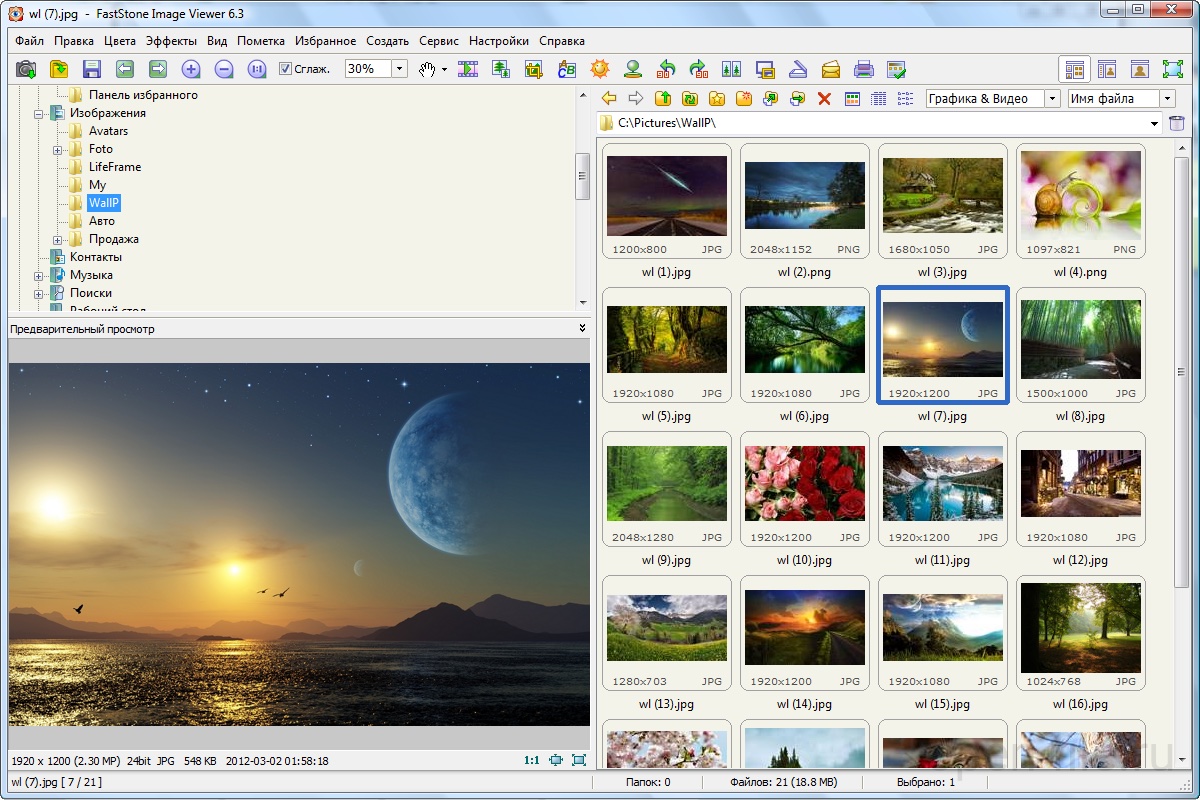
Task: Select the Compare Images icon
Action: point(733,69)
